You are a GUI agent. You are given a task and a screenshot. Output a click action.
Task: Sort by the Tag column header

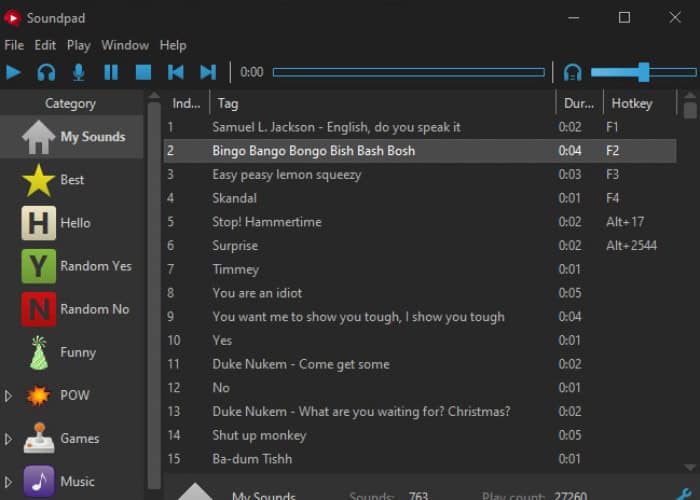[x=383, y=104]
